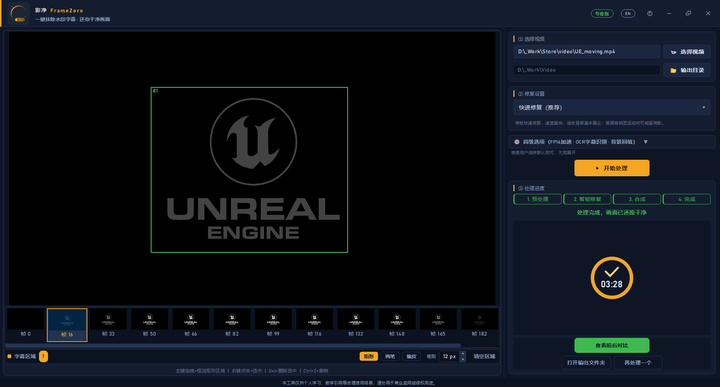Click the green 查看前后对比 button
The image size is (720, 387).
point(612,345)
